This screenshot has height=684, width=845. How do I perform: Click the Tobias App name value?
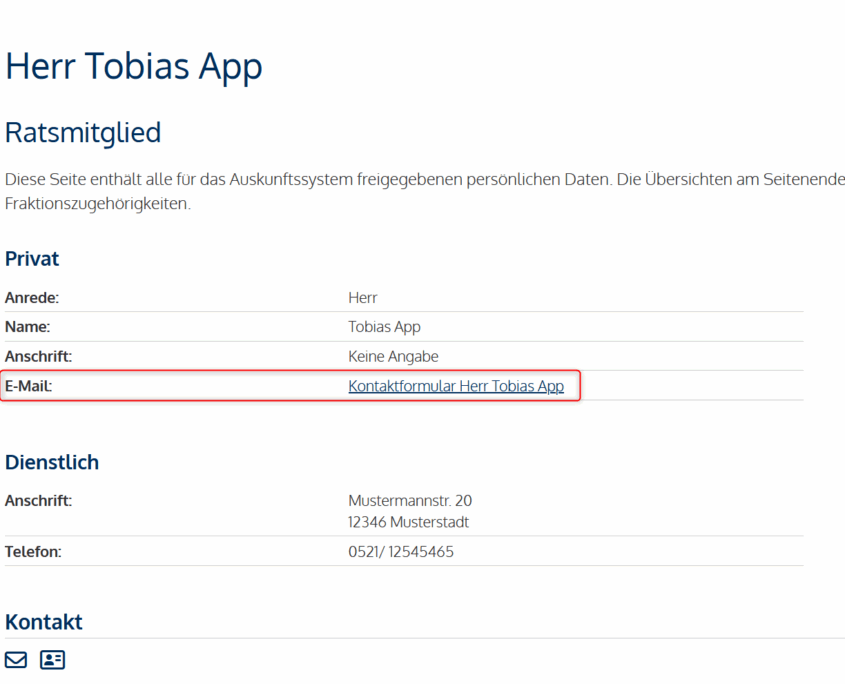384,327
